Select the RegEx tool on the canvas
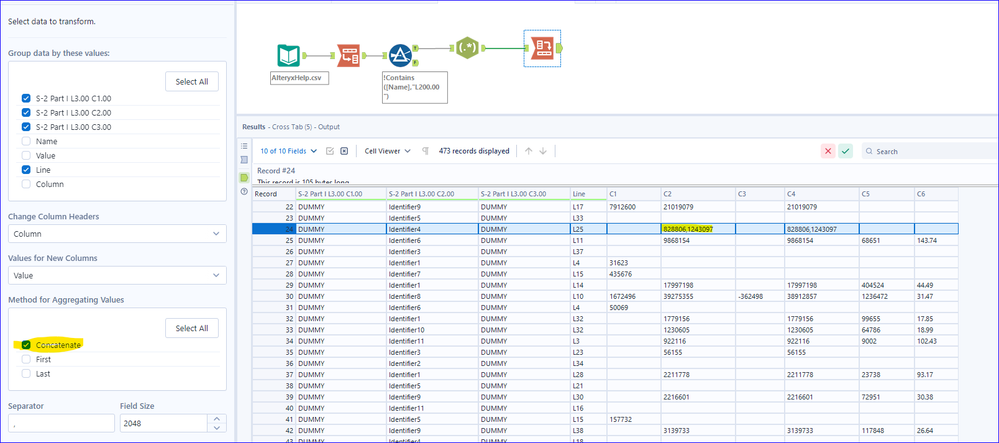This screenshot has width=999, height=443. [469, 48]
